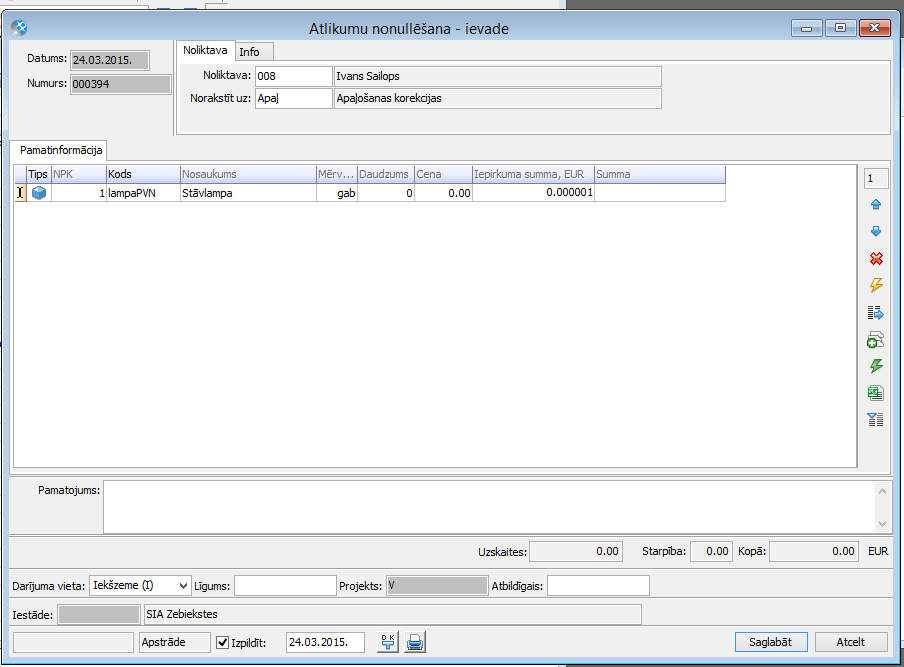
Task: Click the blue move-row-up arrow icon
Action: tap(876, 205)
